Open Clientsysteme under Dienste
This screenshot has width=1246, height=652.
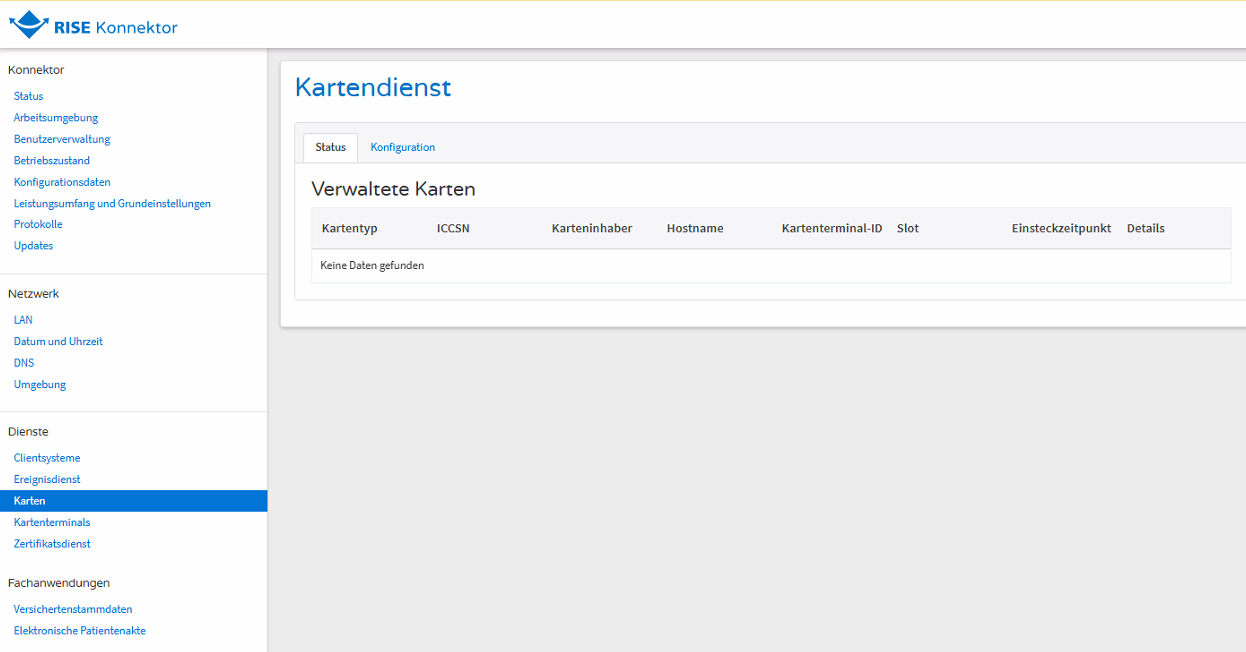coord(47,458)
